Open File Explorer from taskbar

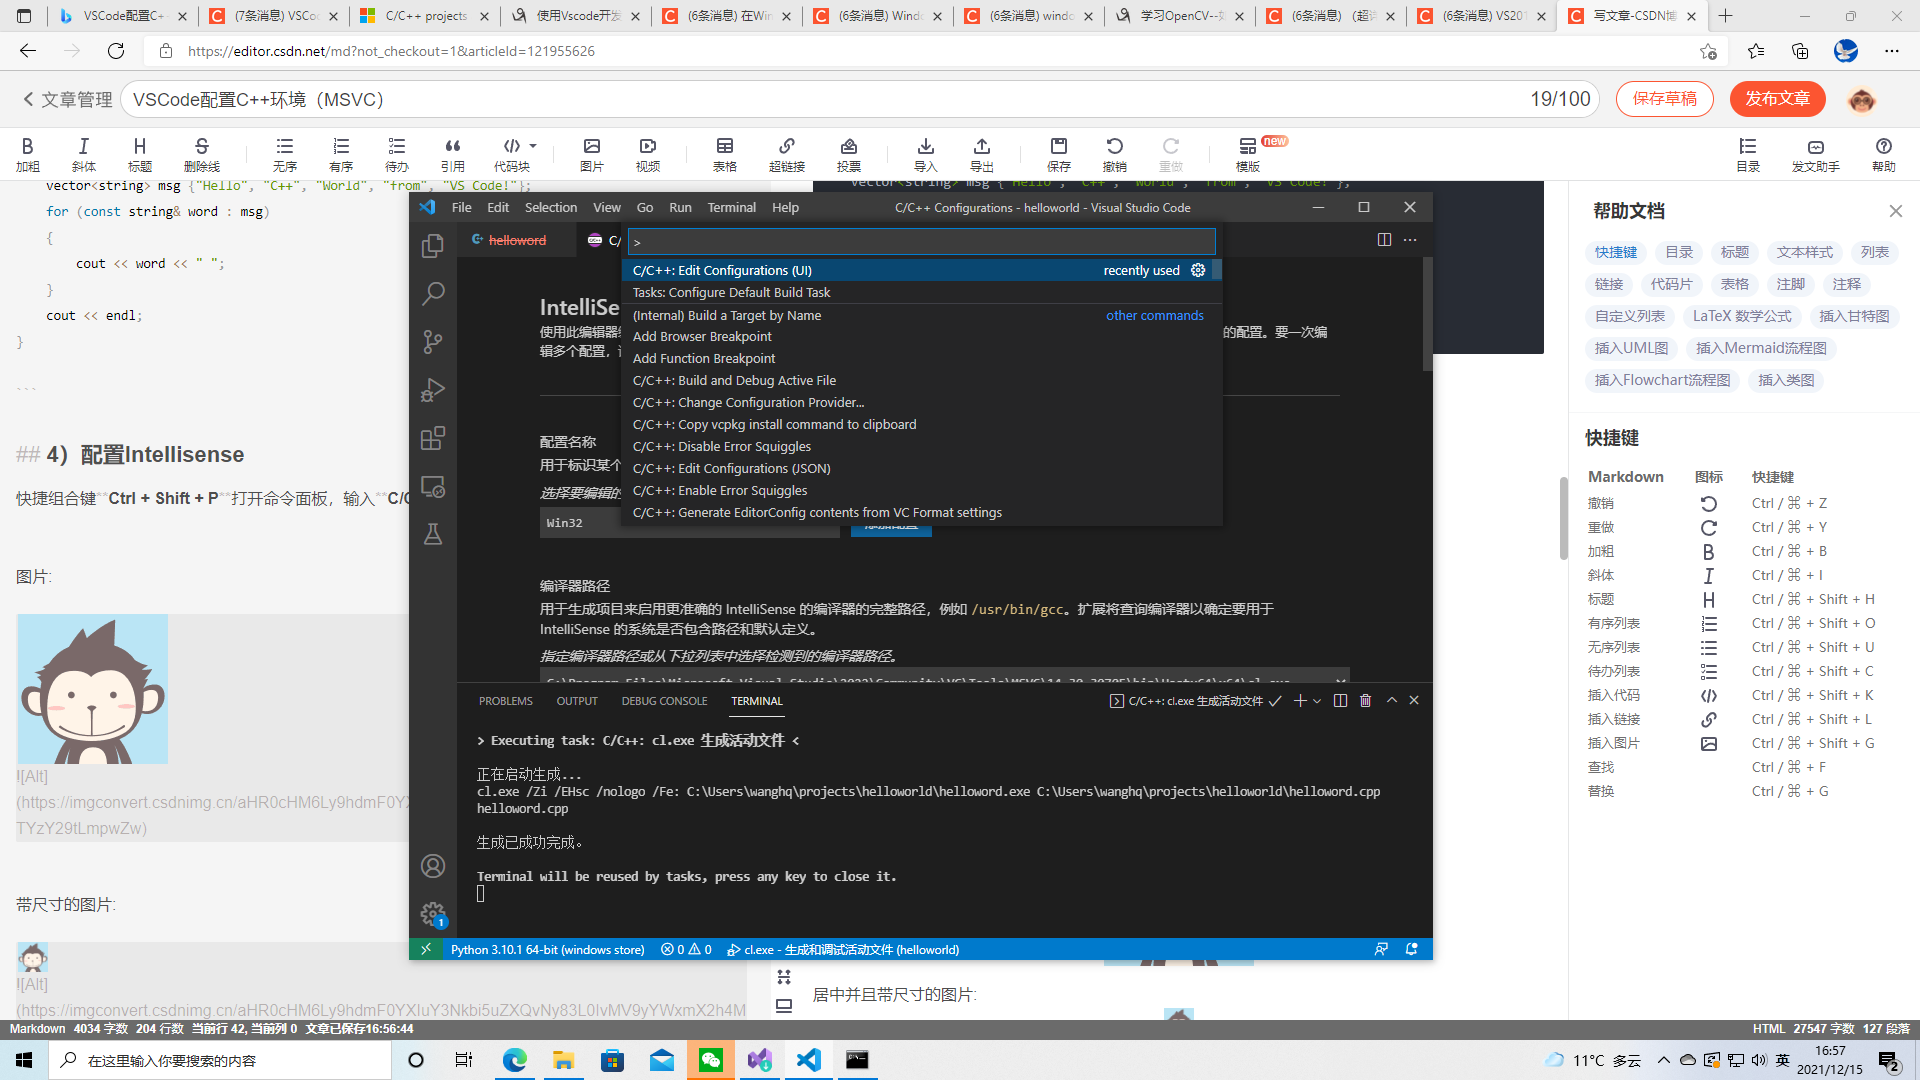tap(564, 1060)
